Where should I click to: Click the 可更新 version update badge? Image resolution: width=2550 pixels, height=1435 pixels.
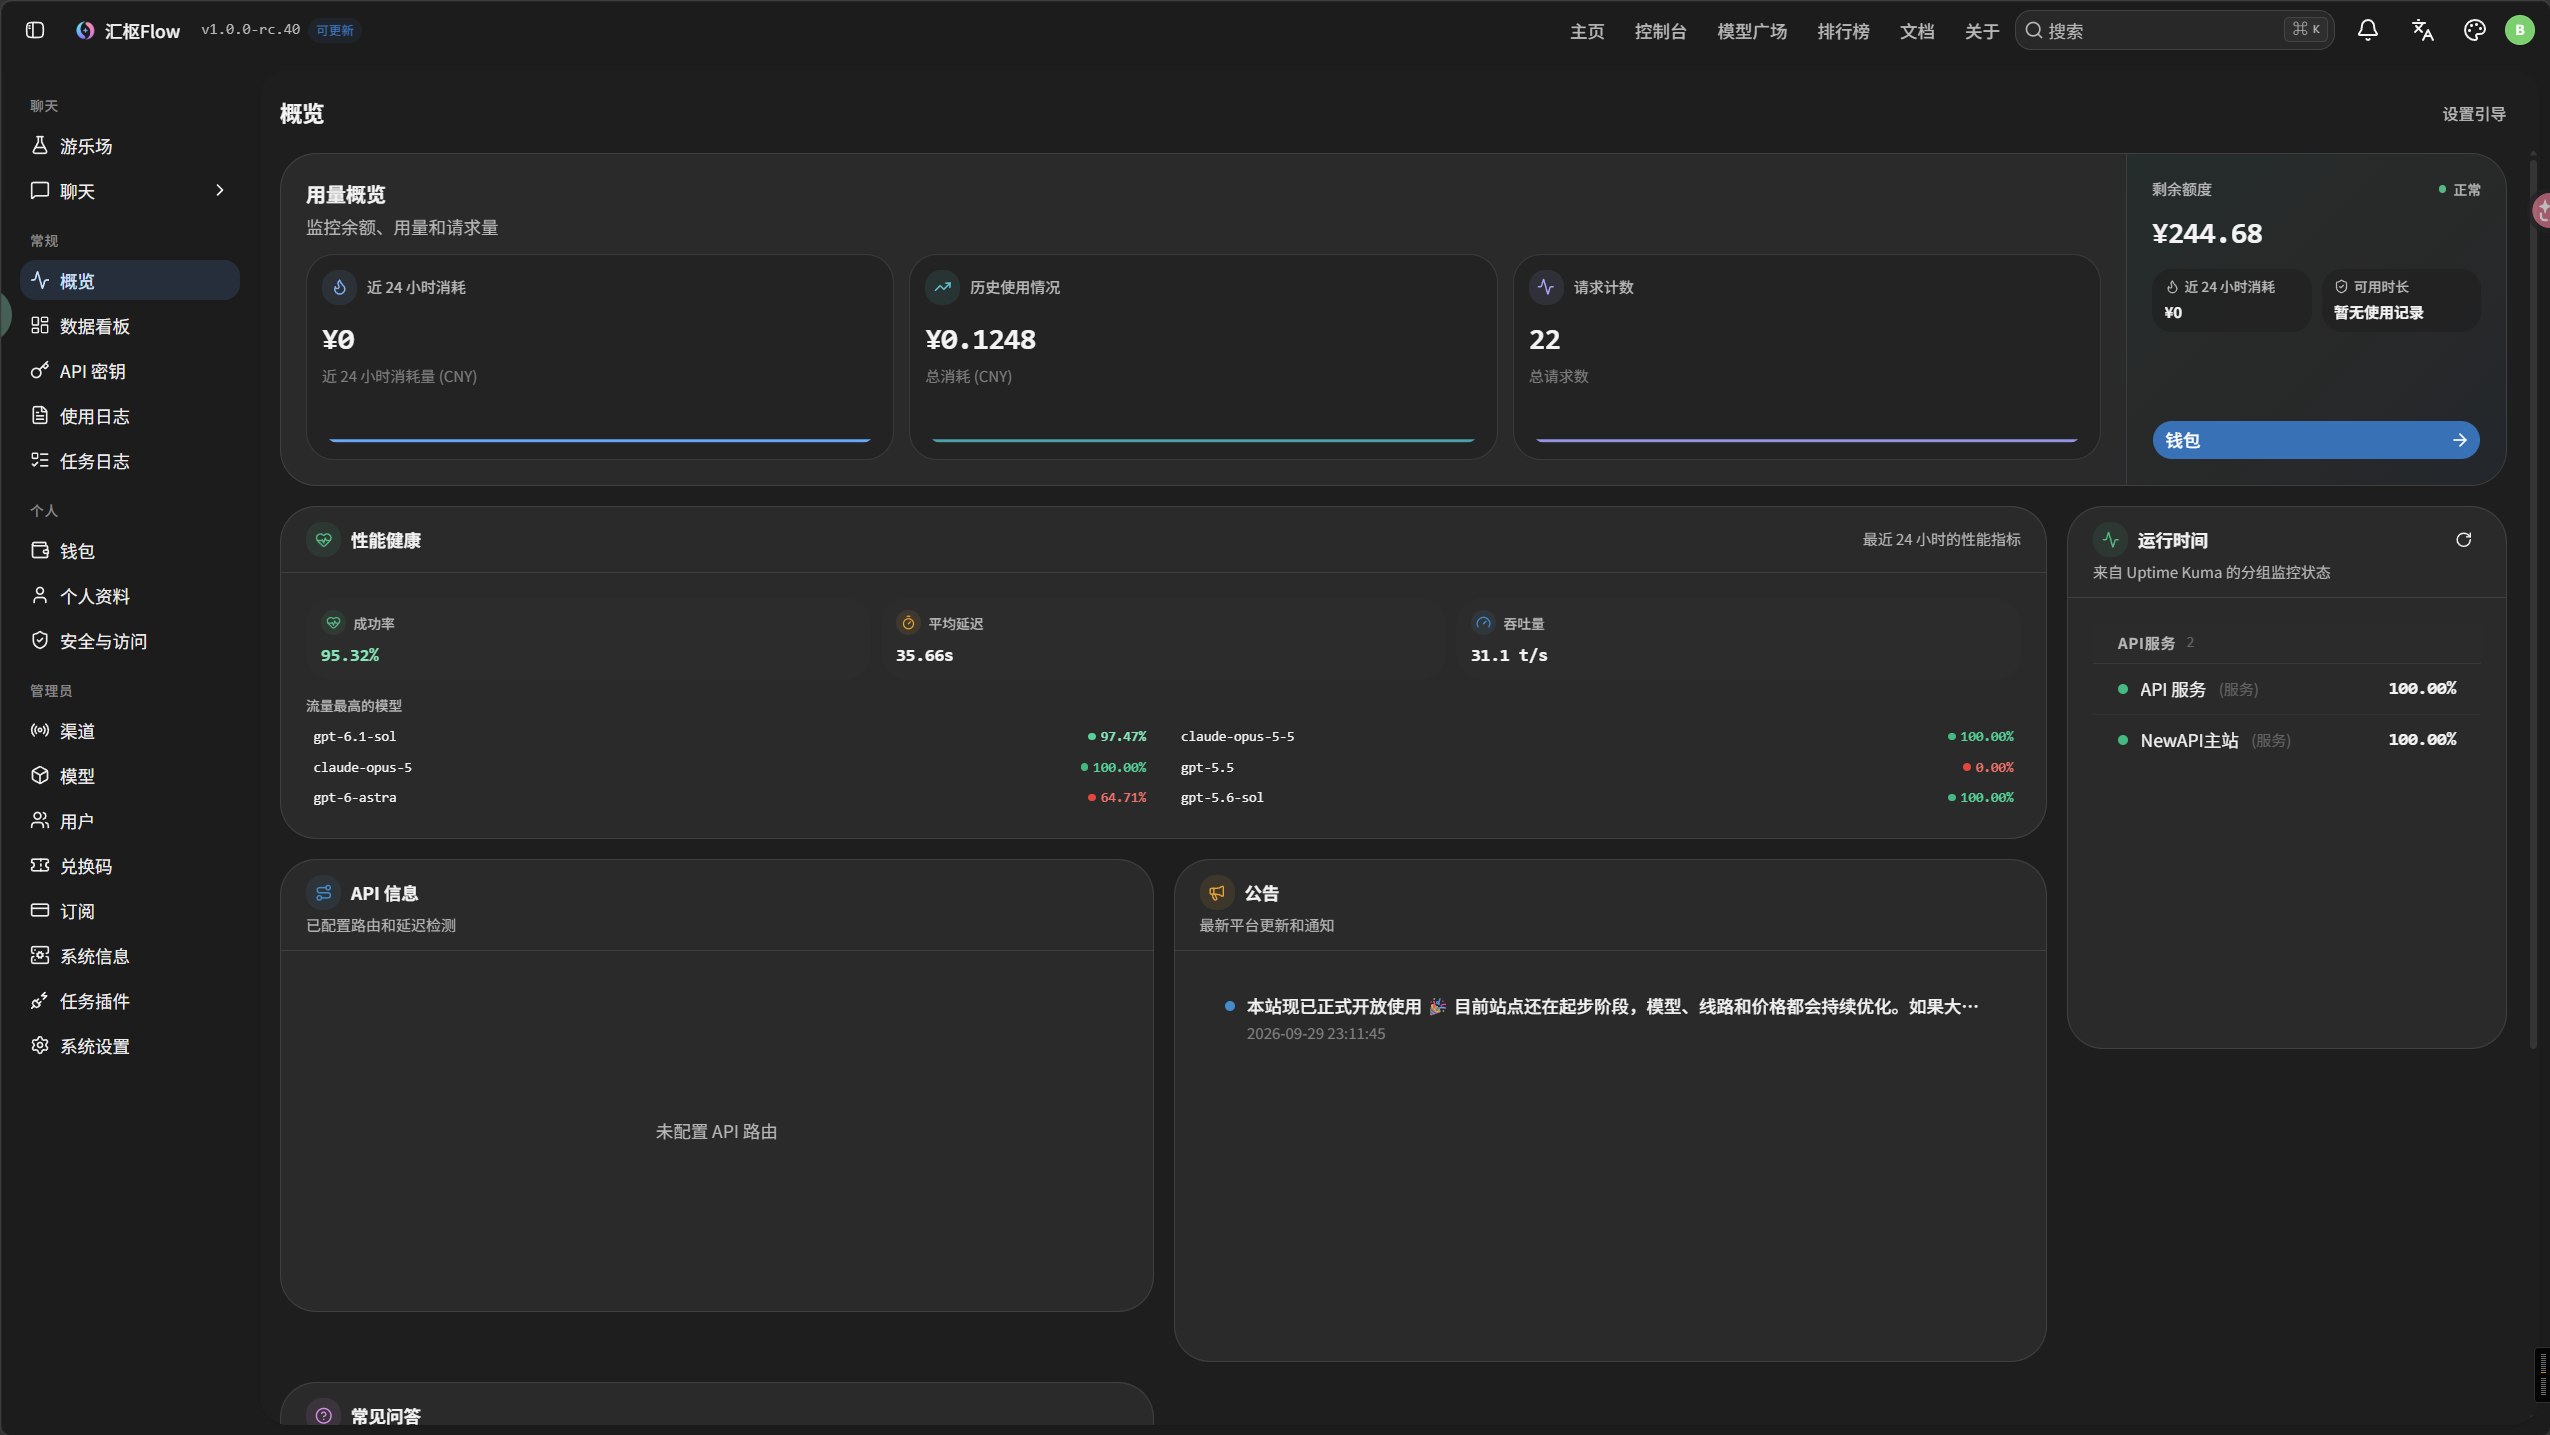335,30
